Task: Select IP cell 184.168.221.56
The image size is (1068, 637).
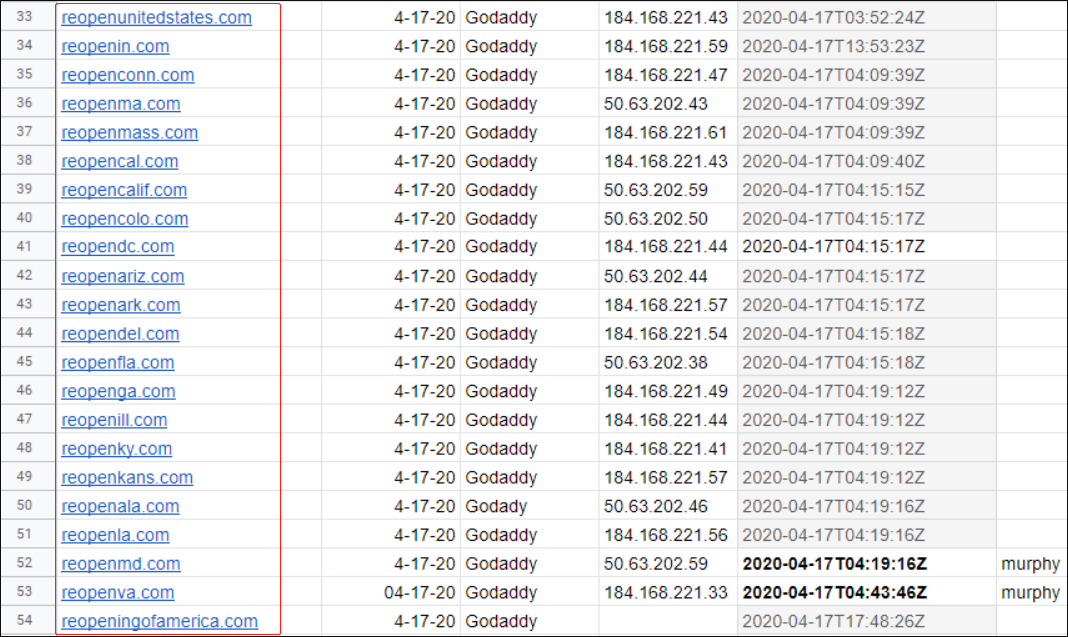Action: click(x=668, y=535)
